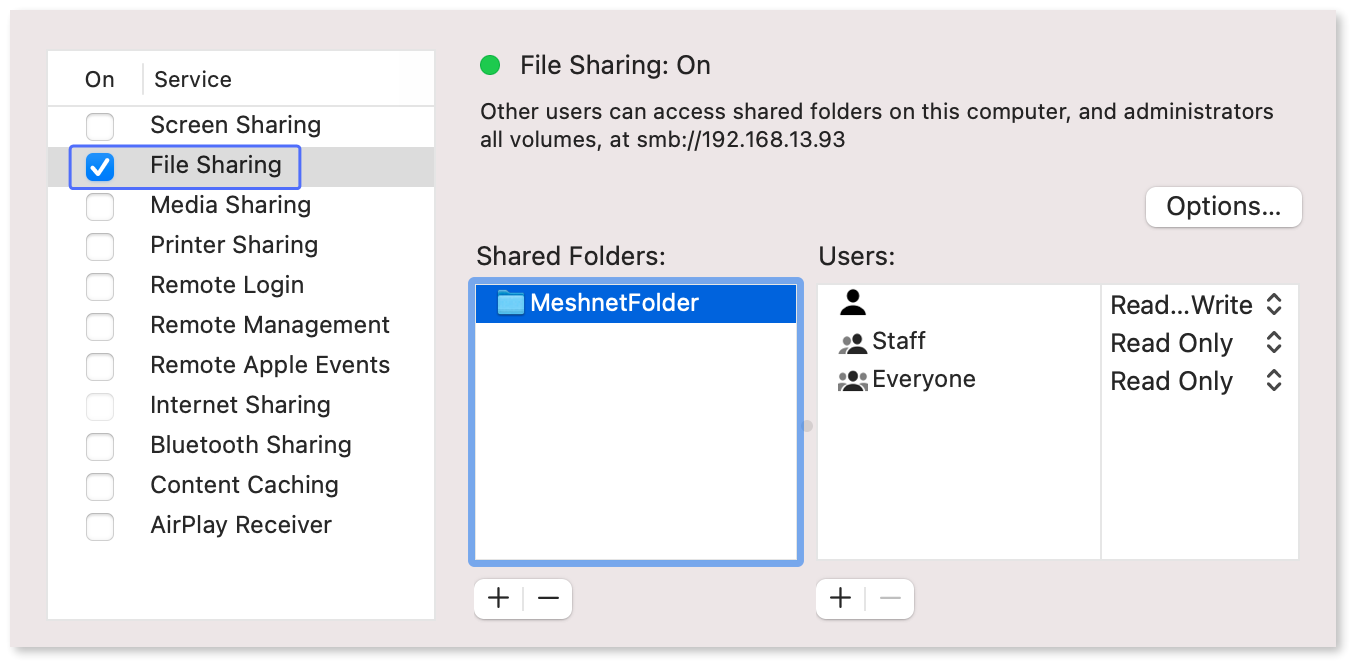Image resolution: width=1351 pixels, height=662 pixels.
Task: Add a new shared folder with the plus button
Action: click(x=497, y=598)
